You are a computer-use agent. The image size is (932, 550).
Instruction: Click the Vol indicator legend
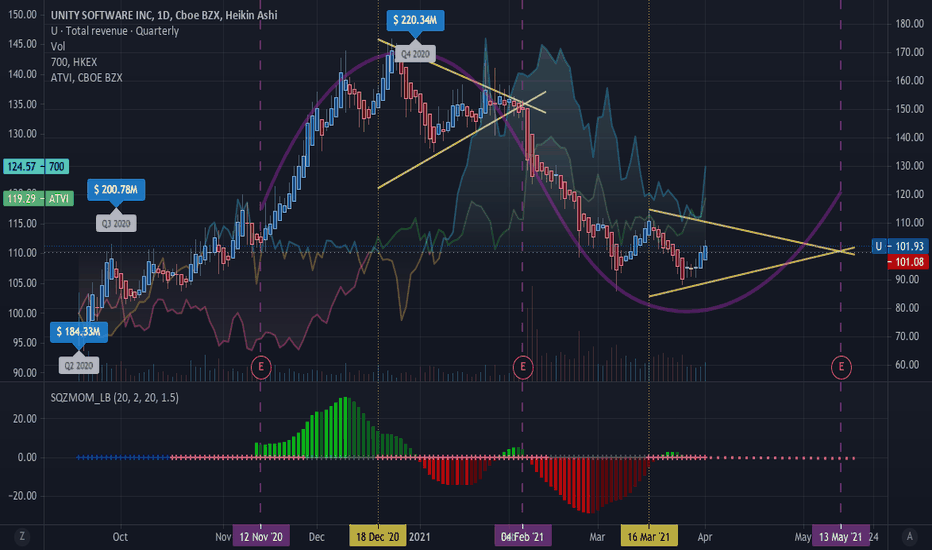click(58, 46)
